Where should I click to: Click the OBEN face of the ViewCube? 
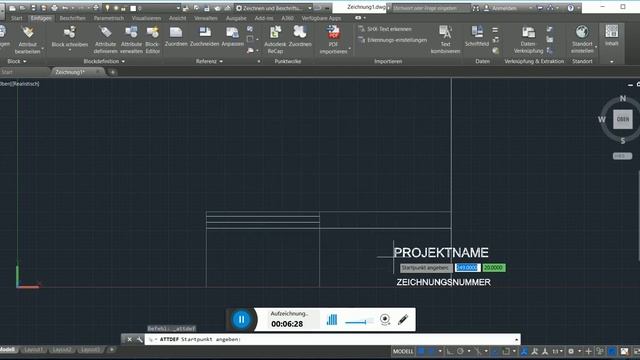[x=623, y=119]
